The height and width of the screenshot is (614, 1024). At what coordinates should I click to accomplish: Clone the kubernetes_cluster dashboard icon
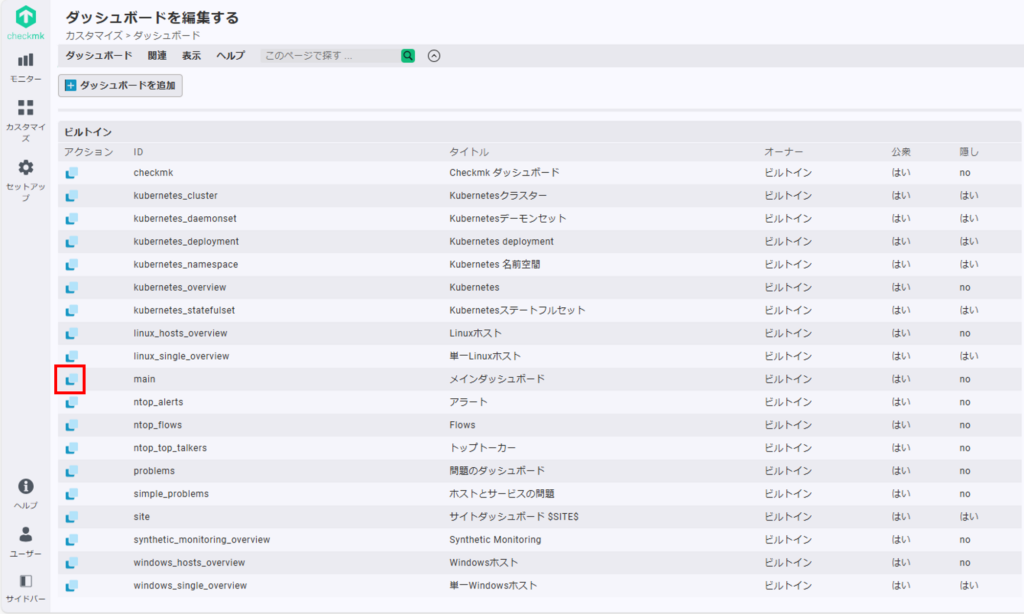[x=71, y=196]
